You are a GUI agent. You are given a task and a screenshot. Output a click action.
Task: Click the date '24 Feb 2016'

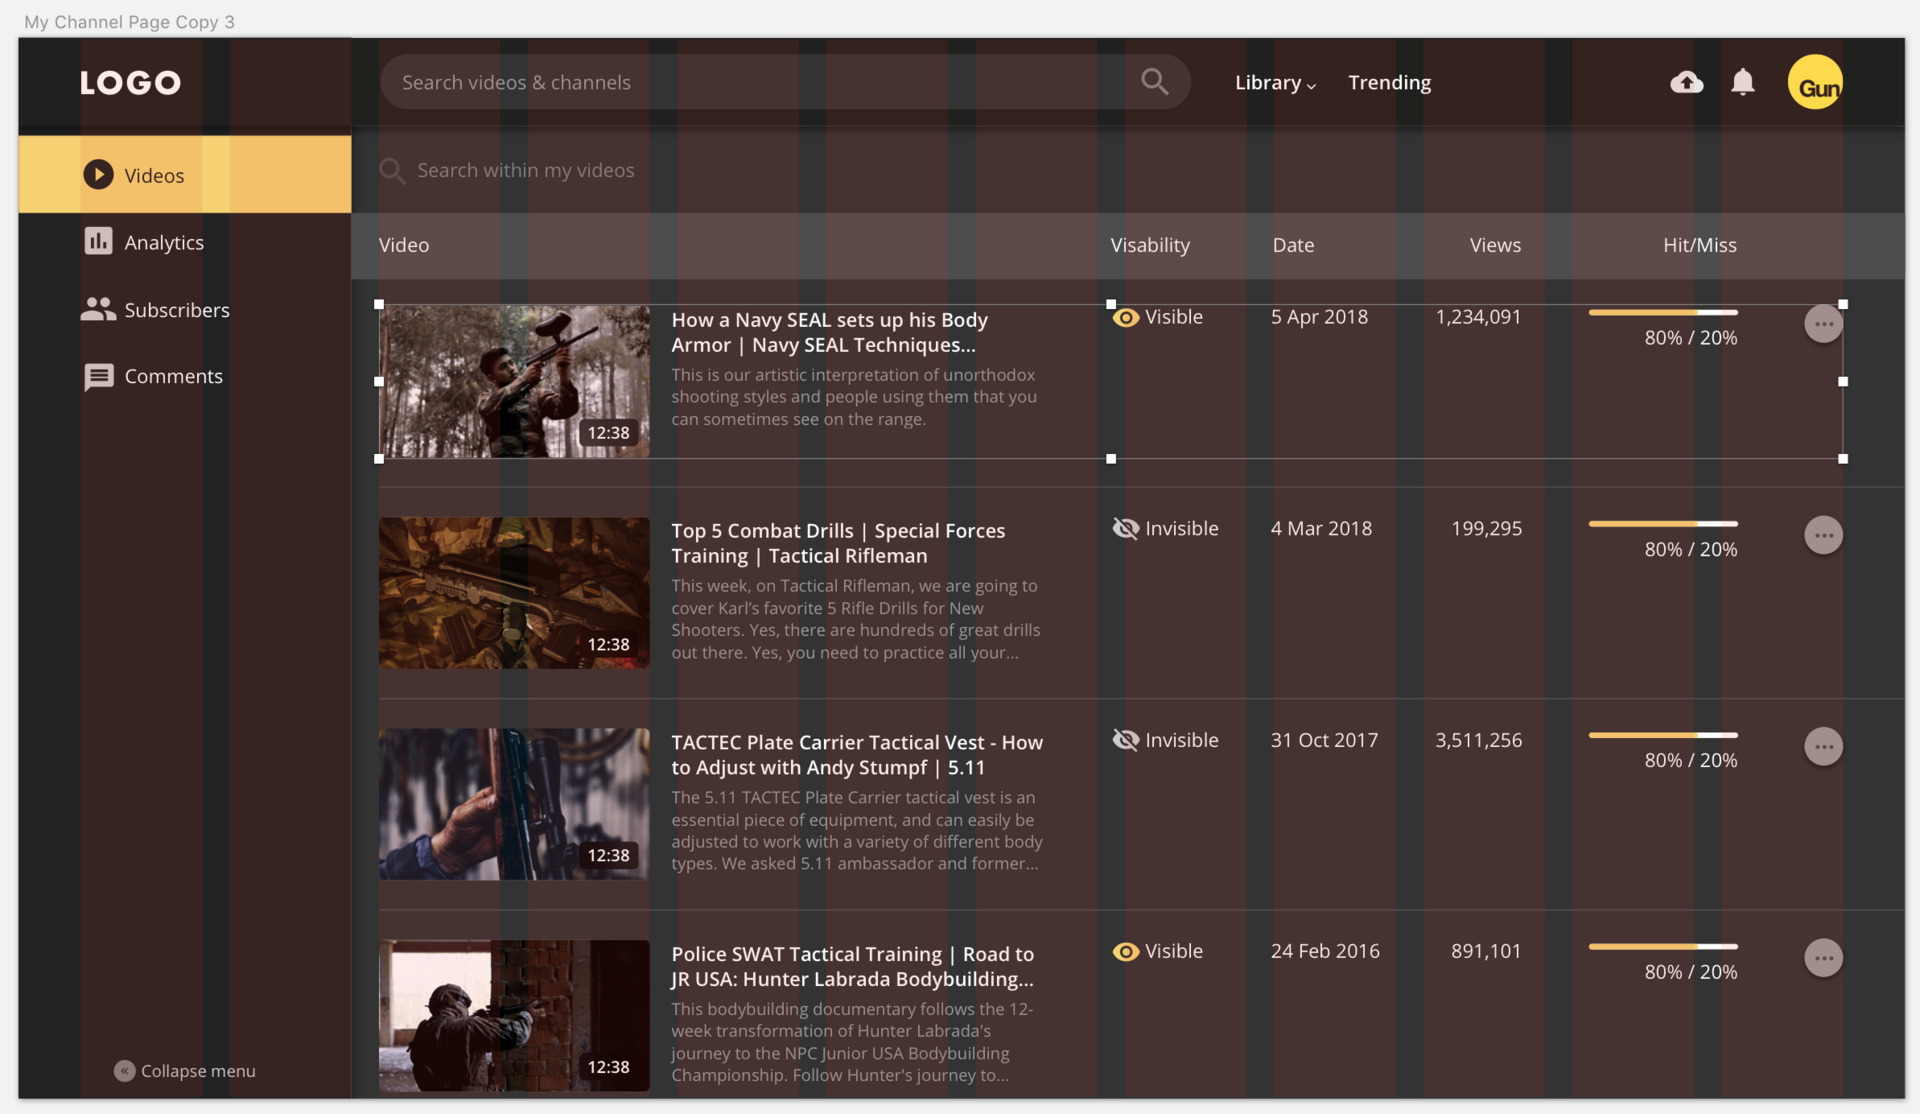1325,951
